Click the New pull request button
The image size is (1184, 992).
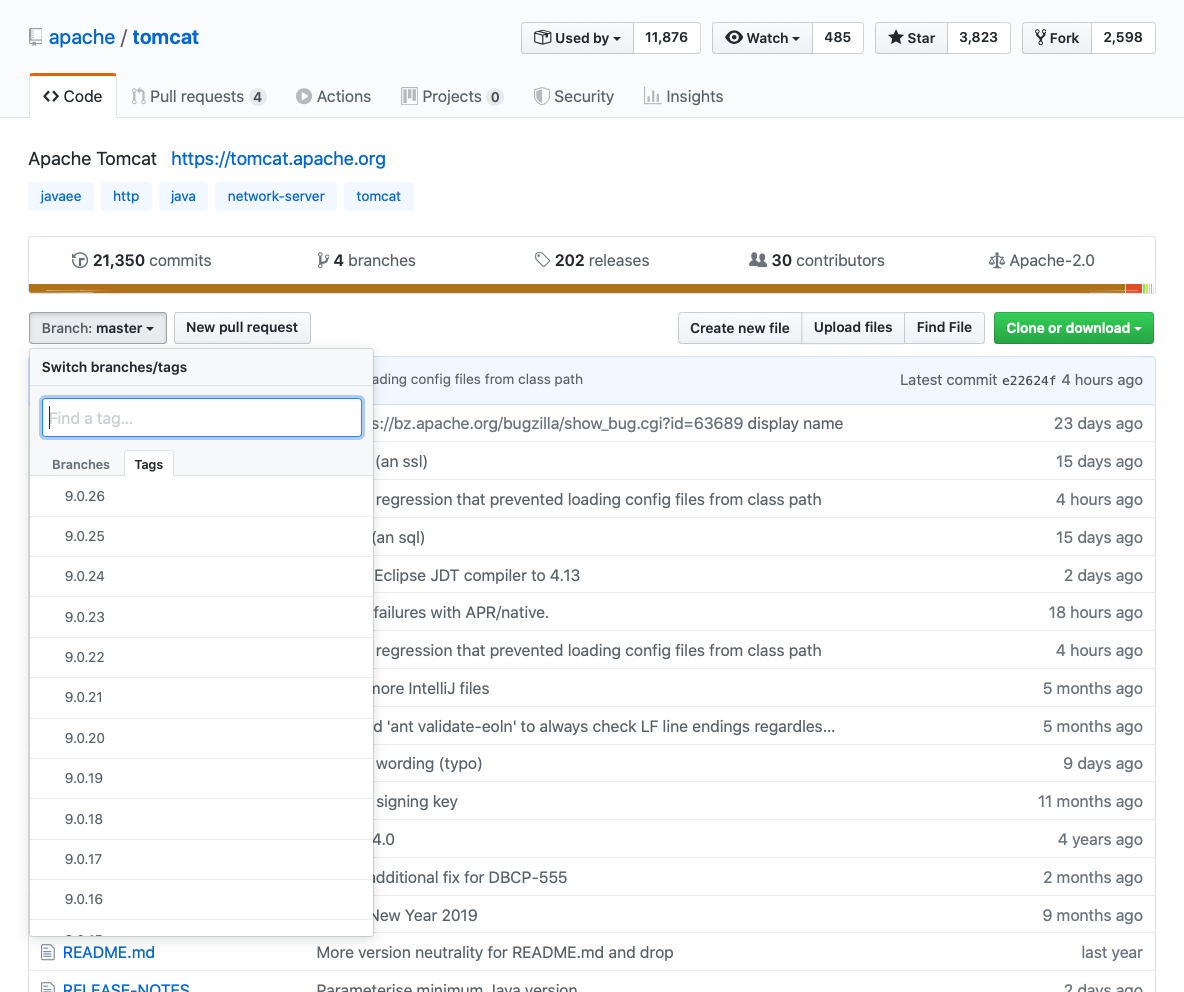(242, 327)
